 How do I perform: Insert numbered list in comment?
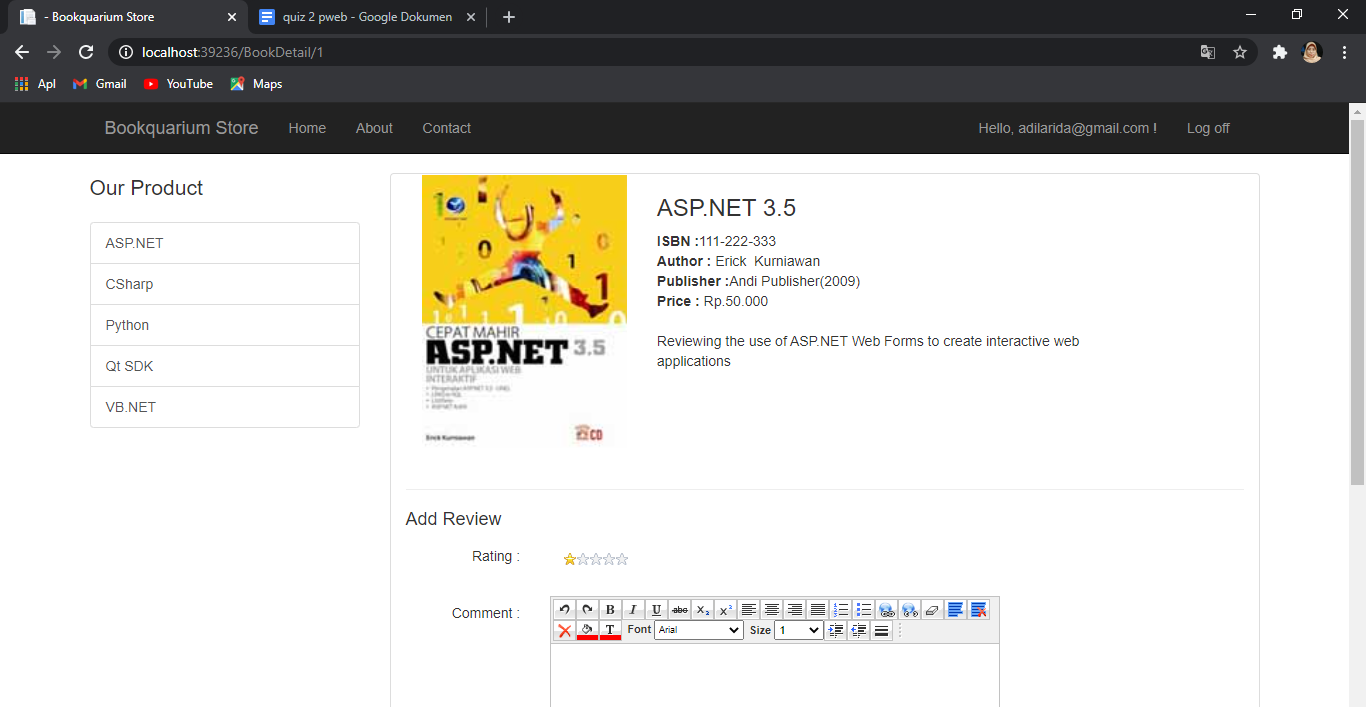tap(841, 610)
